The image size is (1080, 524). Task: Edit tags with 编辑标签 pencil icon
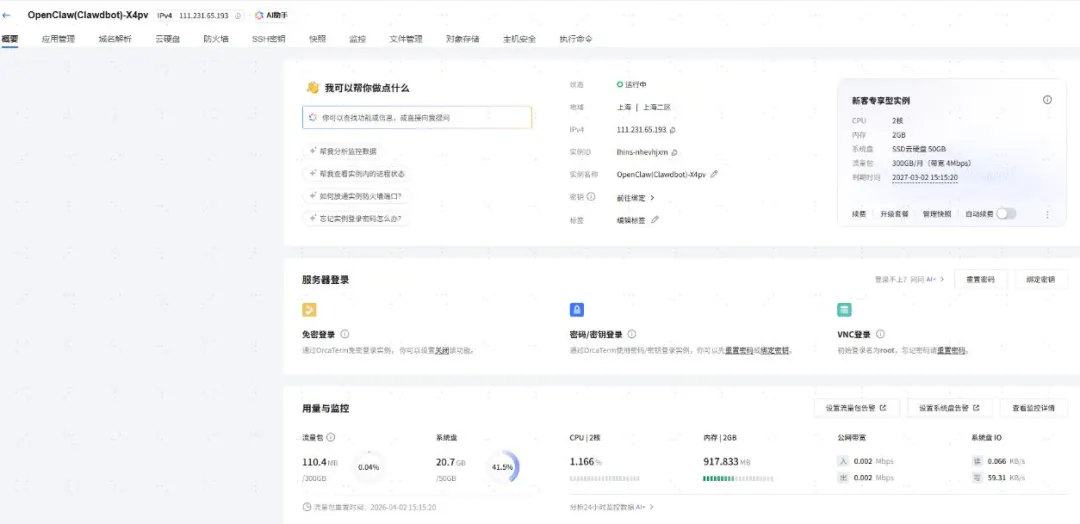[x=655, y=220]
